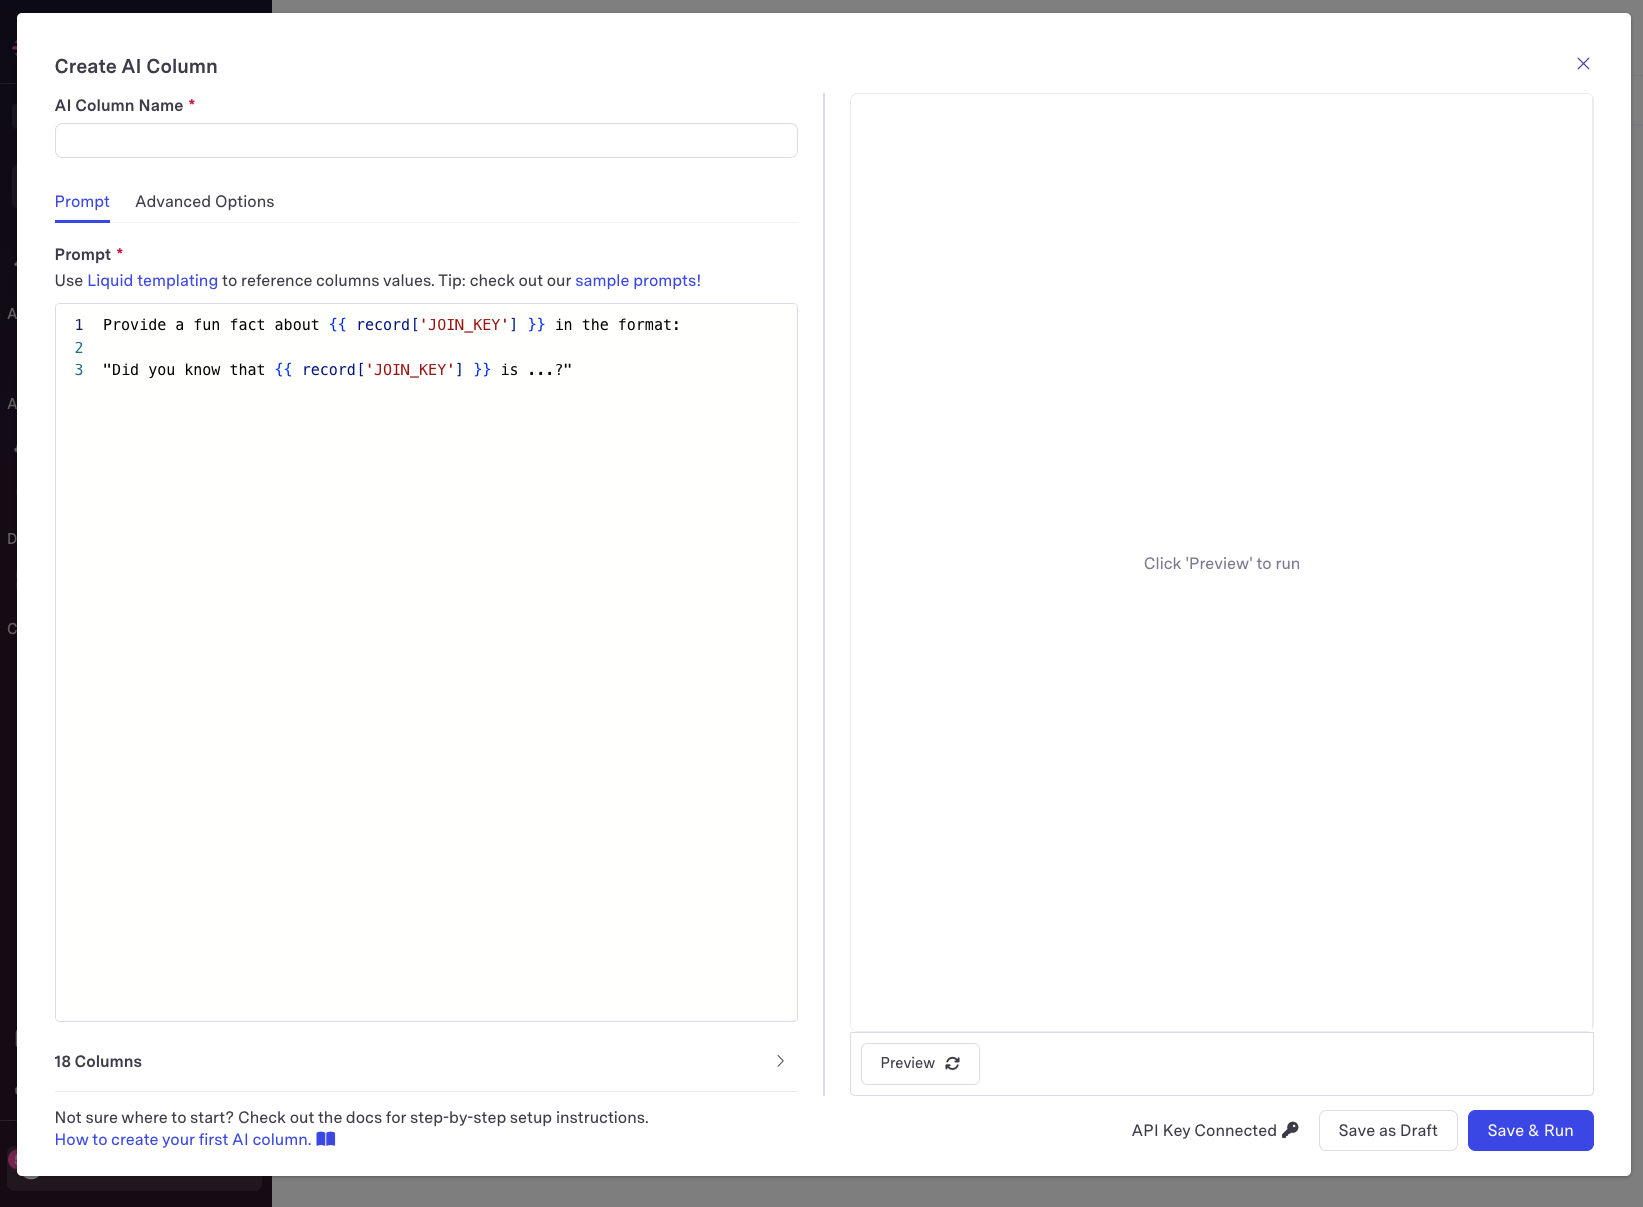
Task: Click the "Did you know that" line in editor
Action: pyautogui.click(x=336, y=370)
